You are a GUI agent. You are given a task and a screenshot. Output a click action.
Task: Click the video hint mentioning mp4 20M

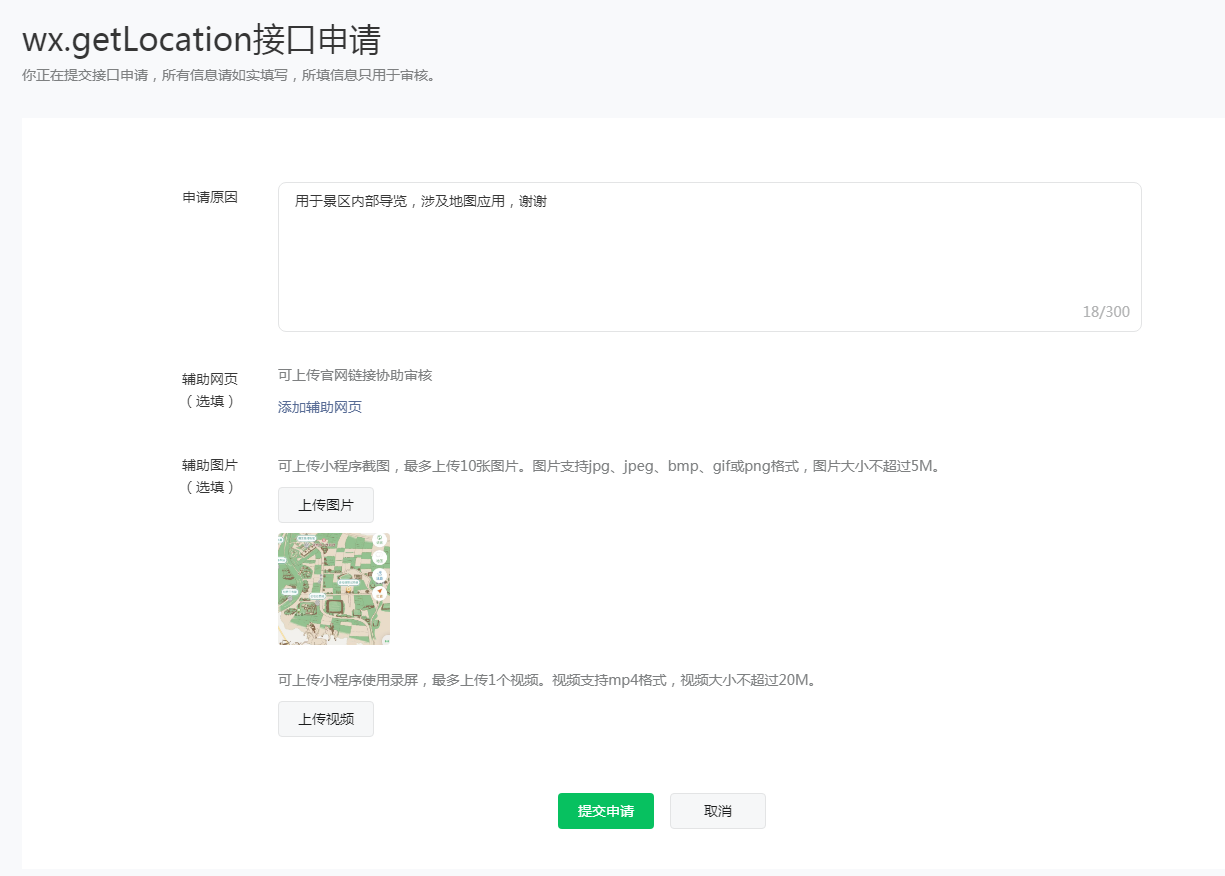[x=547, y=680]
